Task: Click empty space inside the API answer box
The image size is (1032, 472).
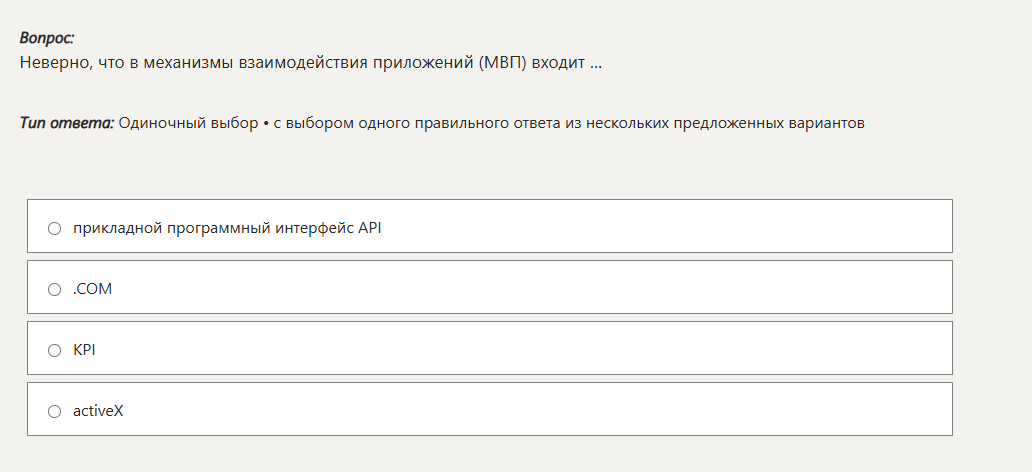Action: pos(650,227)
